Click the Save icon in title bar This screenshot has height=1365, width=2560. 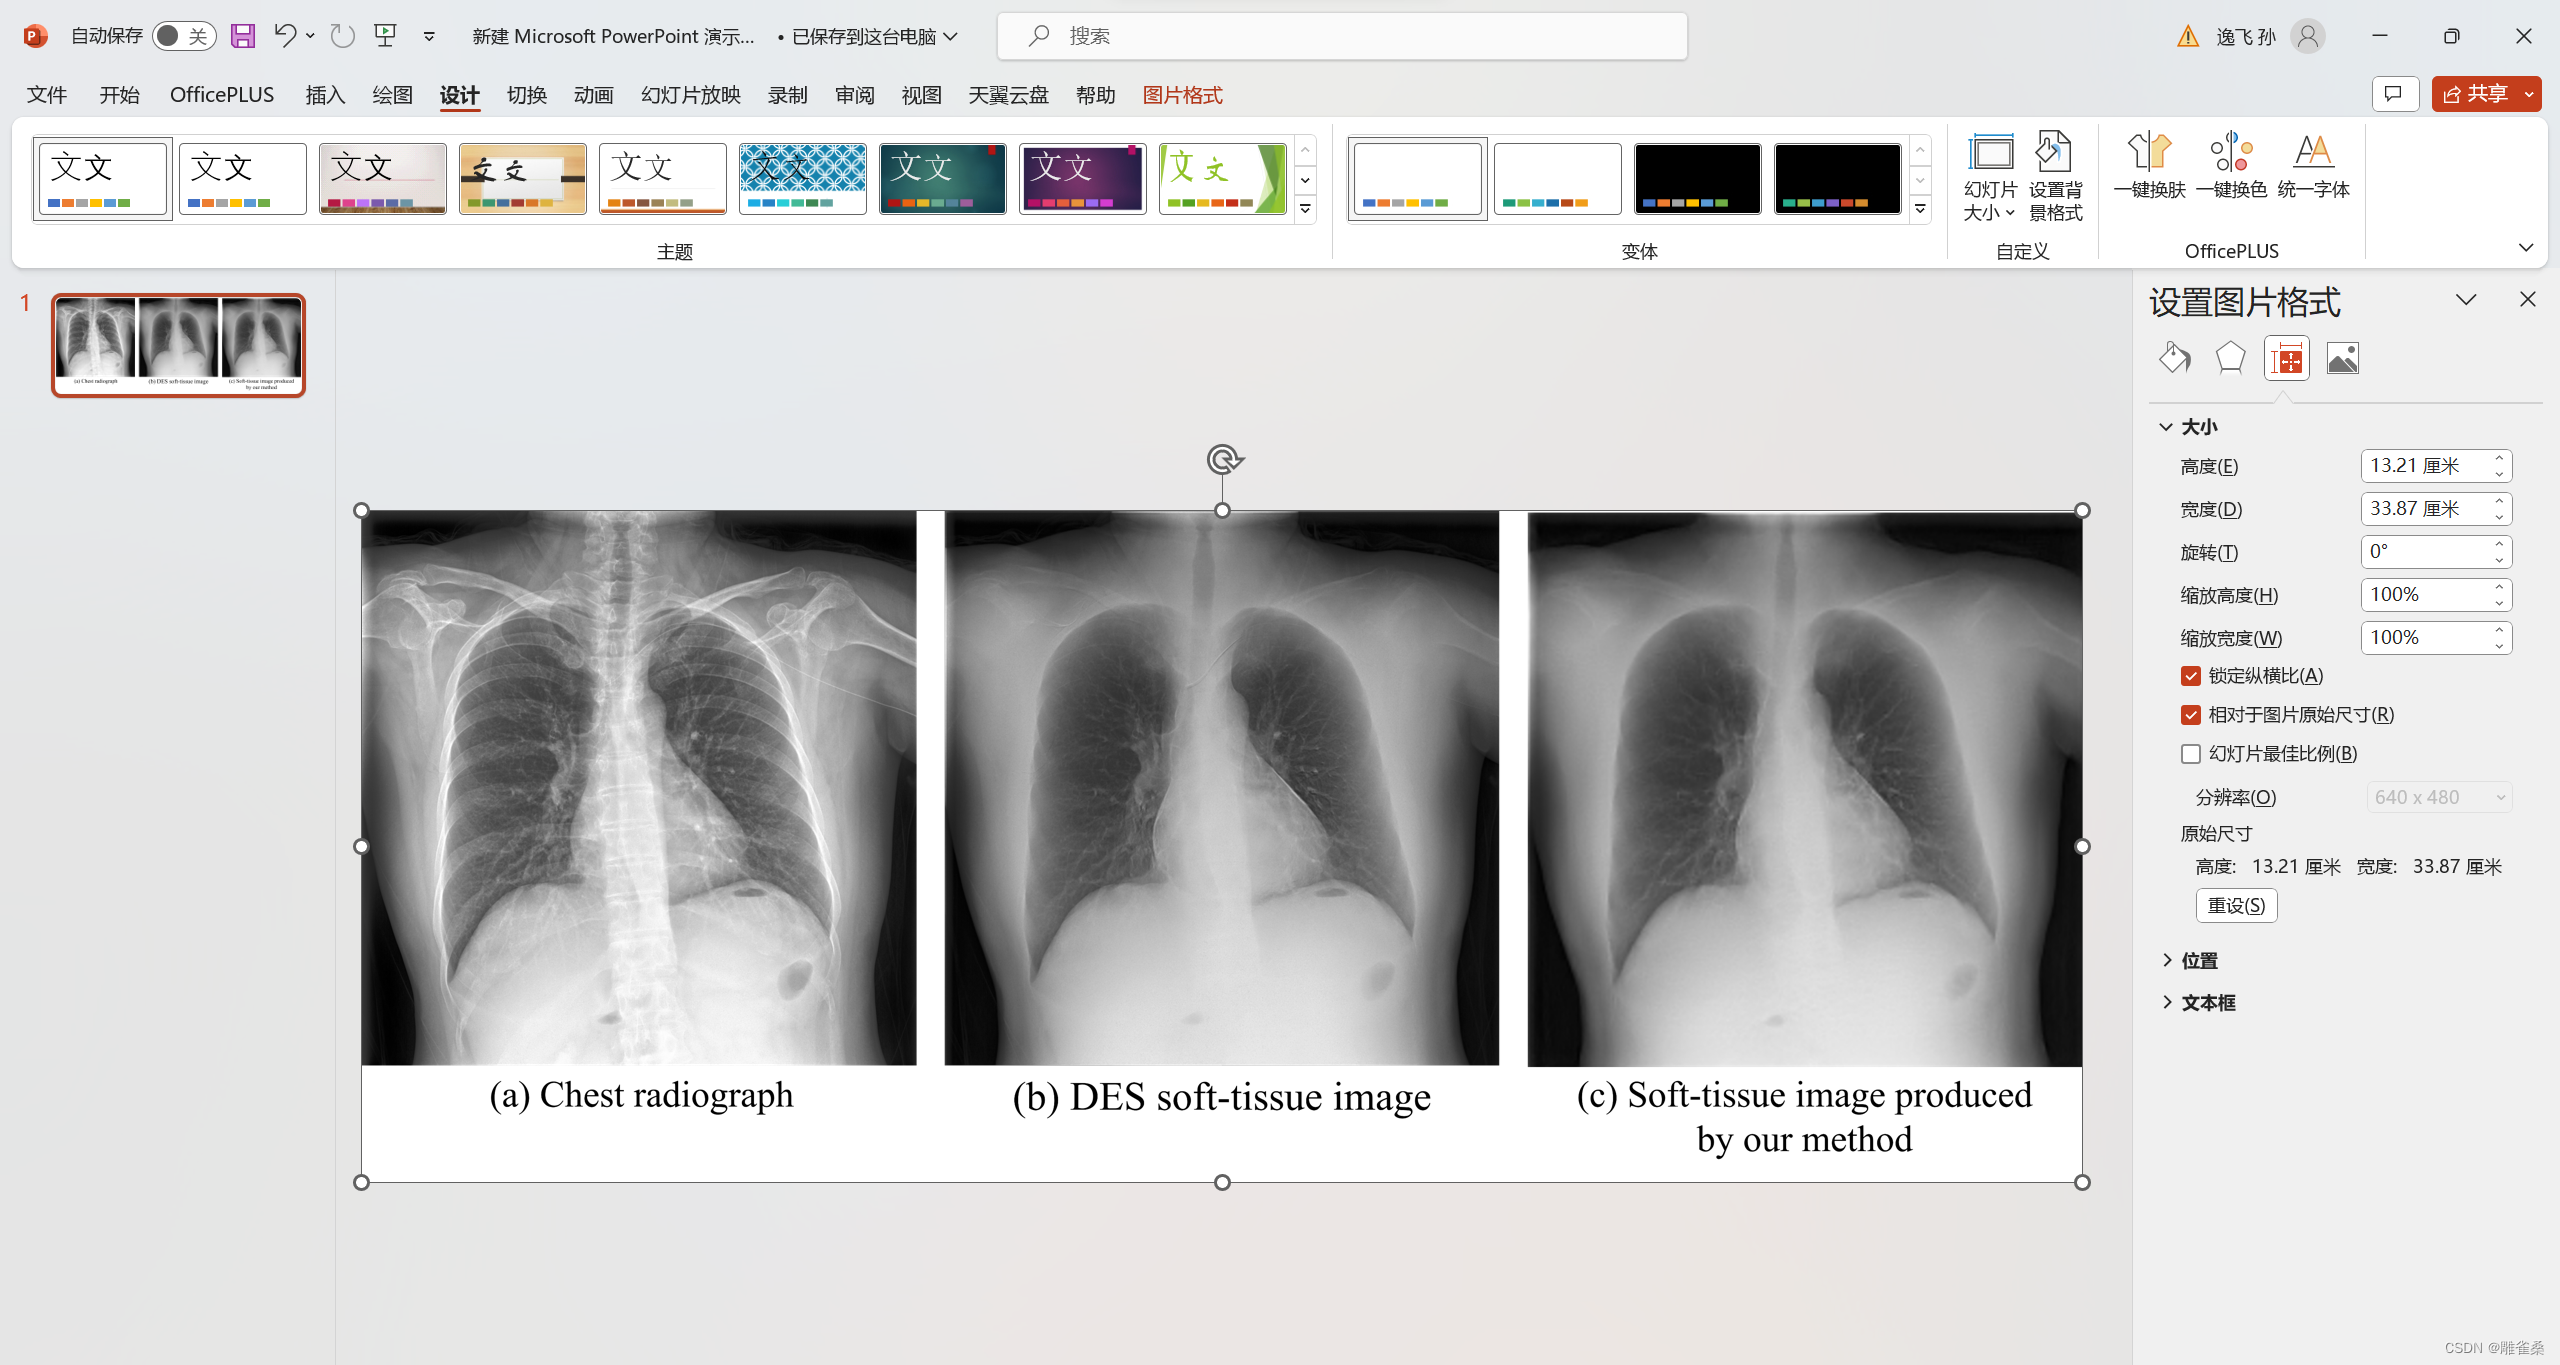pyautogui.click(x=243, y=36)
